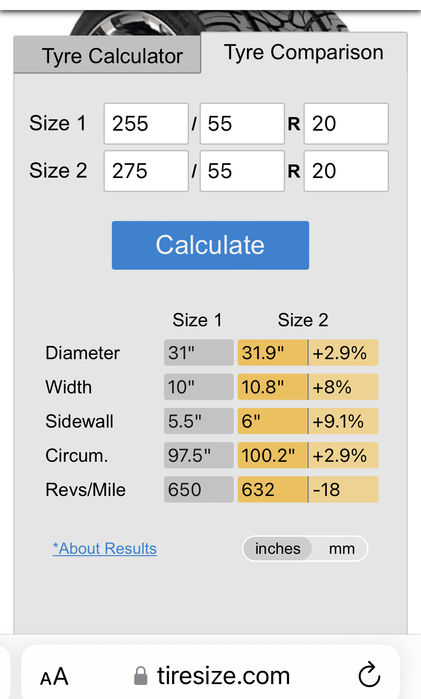
Task: Switch to the Tyre Calculator tab
Action: pyautogui.click(x=107, y=55)
